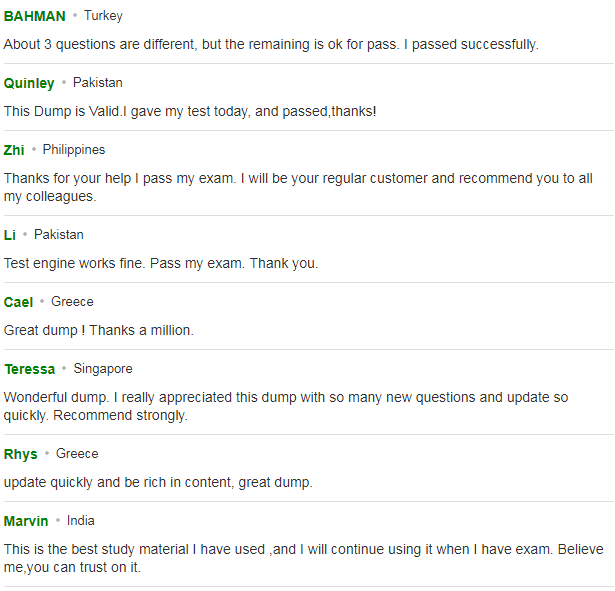This screenshot has width=615, height=591.
Task: Click the review text 'Great dump ! Thanks a million.'
Action: pos(98,330)
